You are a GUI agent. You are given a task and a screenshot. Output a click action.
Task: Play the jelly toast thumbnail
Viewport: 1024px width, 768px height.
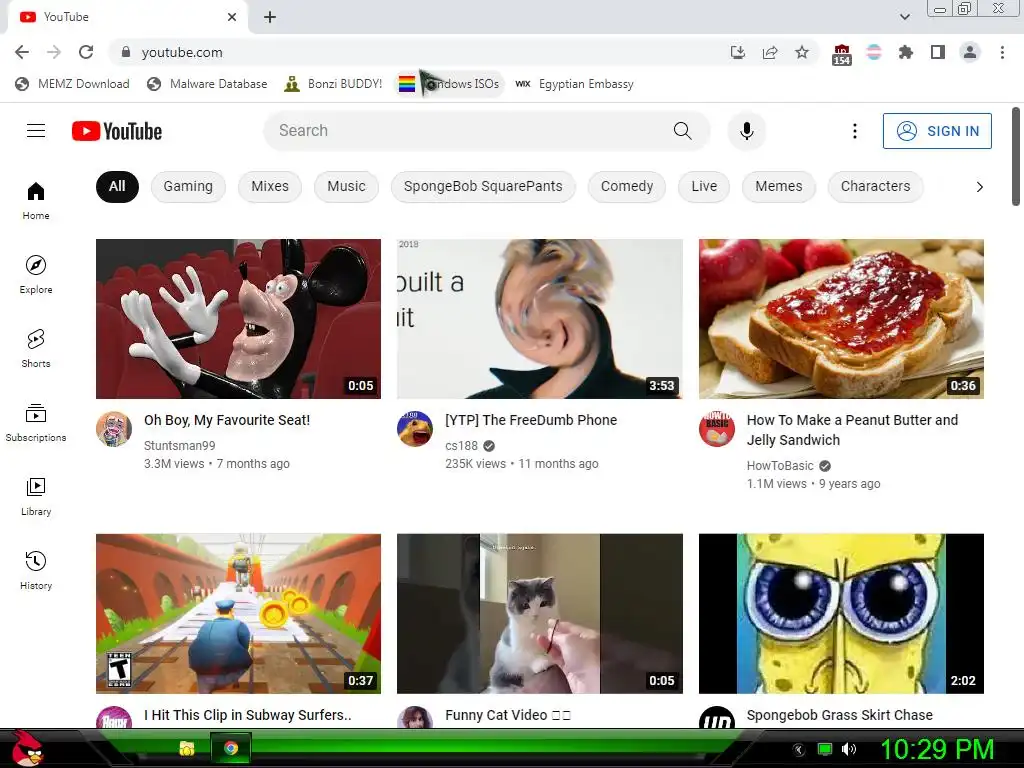point(841,319)
